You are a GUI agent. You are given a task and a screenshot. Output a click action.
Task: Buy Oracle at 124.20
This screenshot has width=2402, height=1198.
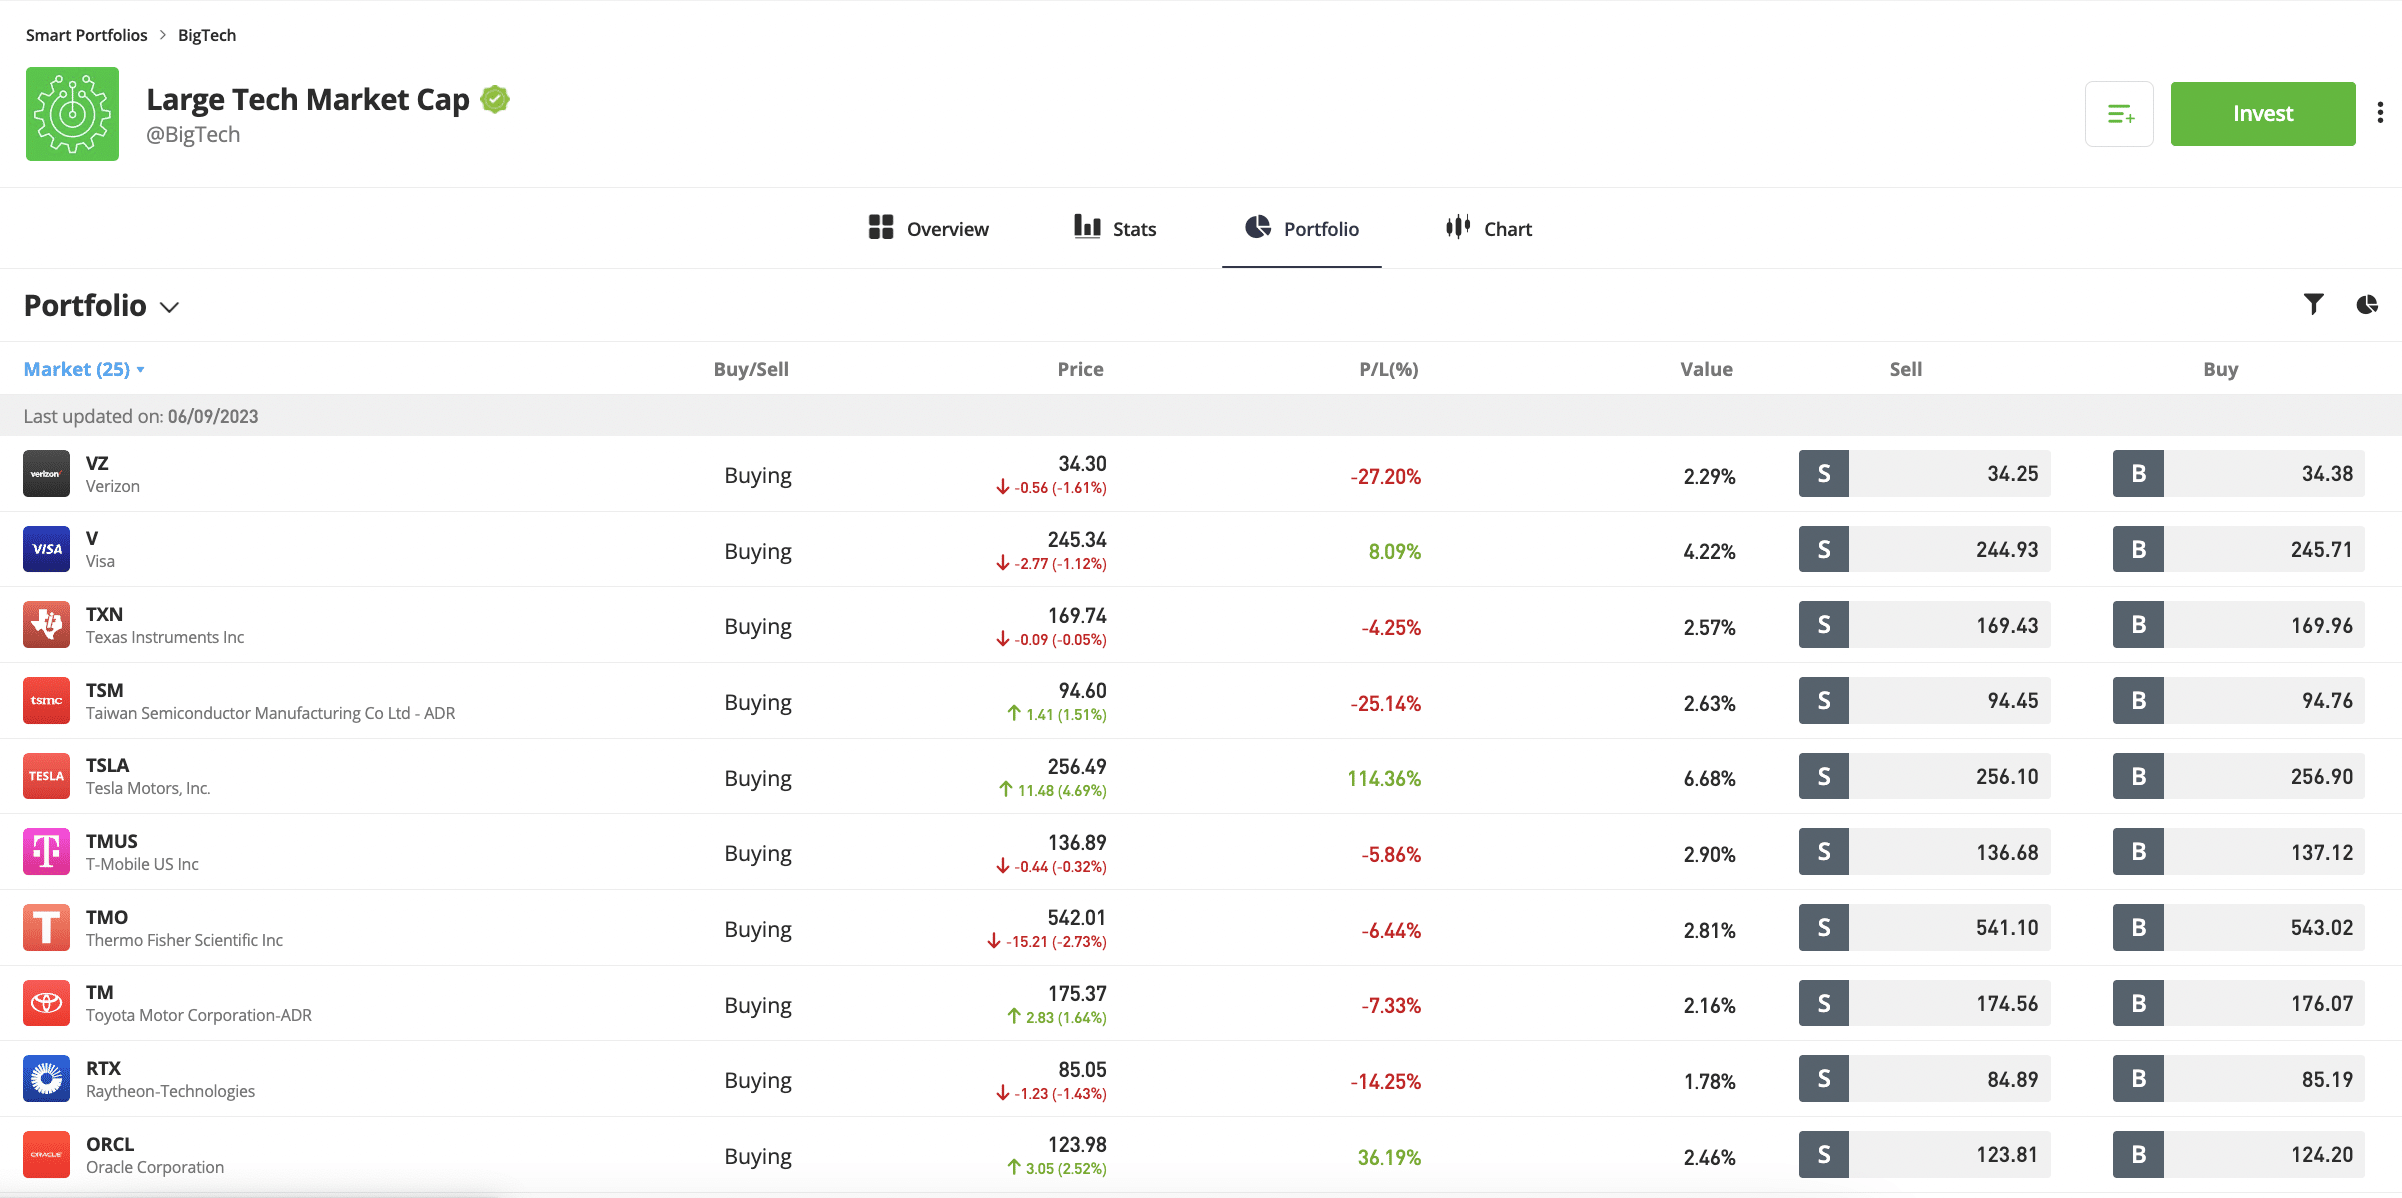pos(2238,1155)
